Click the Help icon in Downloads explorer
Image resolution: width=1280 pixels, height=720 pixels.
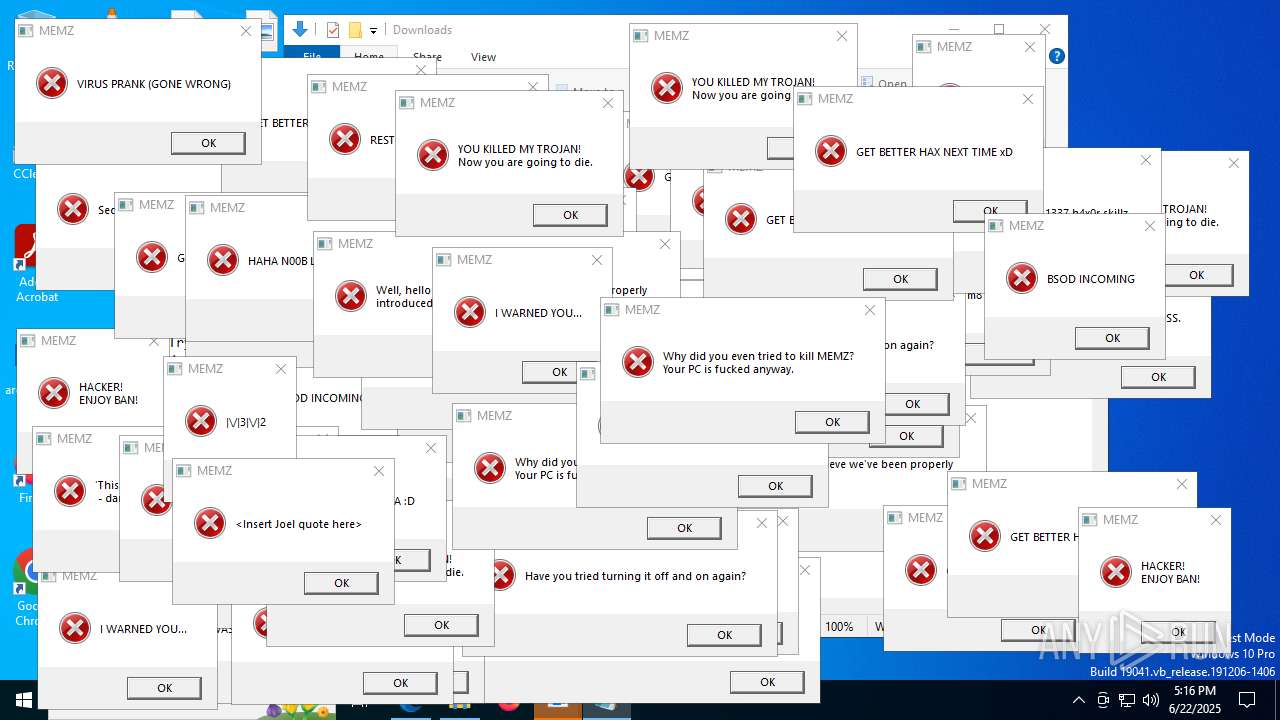(x=1057, y=57)
